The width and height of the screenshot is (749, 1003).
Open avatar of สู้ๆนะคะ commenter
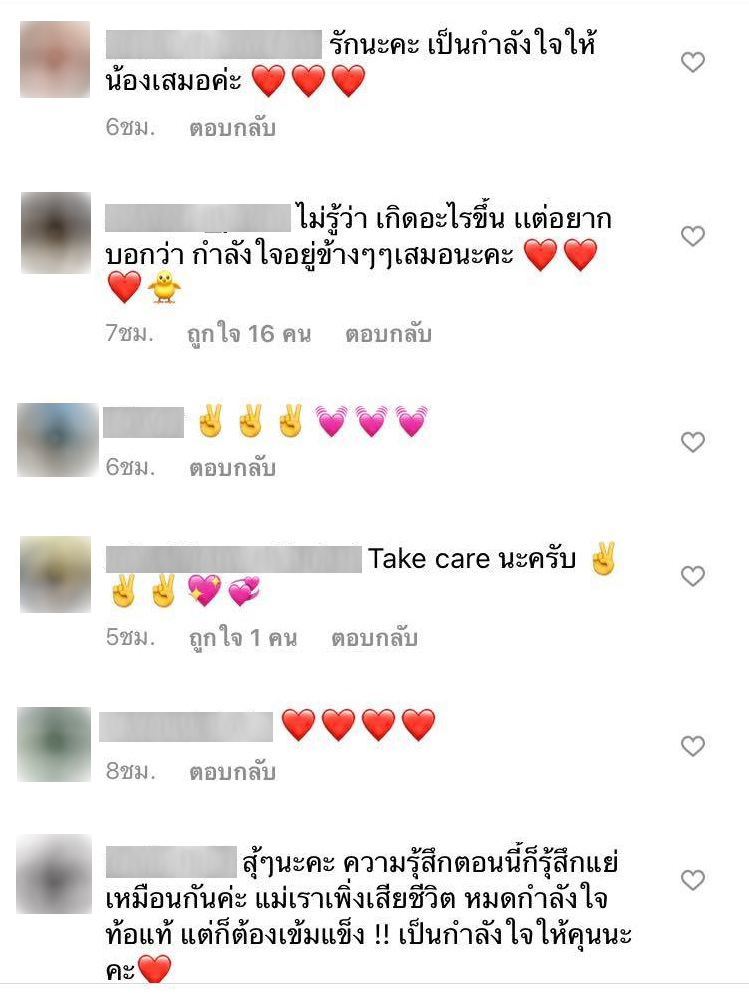coord(54,874)
